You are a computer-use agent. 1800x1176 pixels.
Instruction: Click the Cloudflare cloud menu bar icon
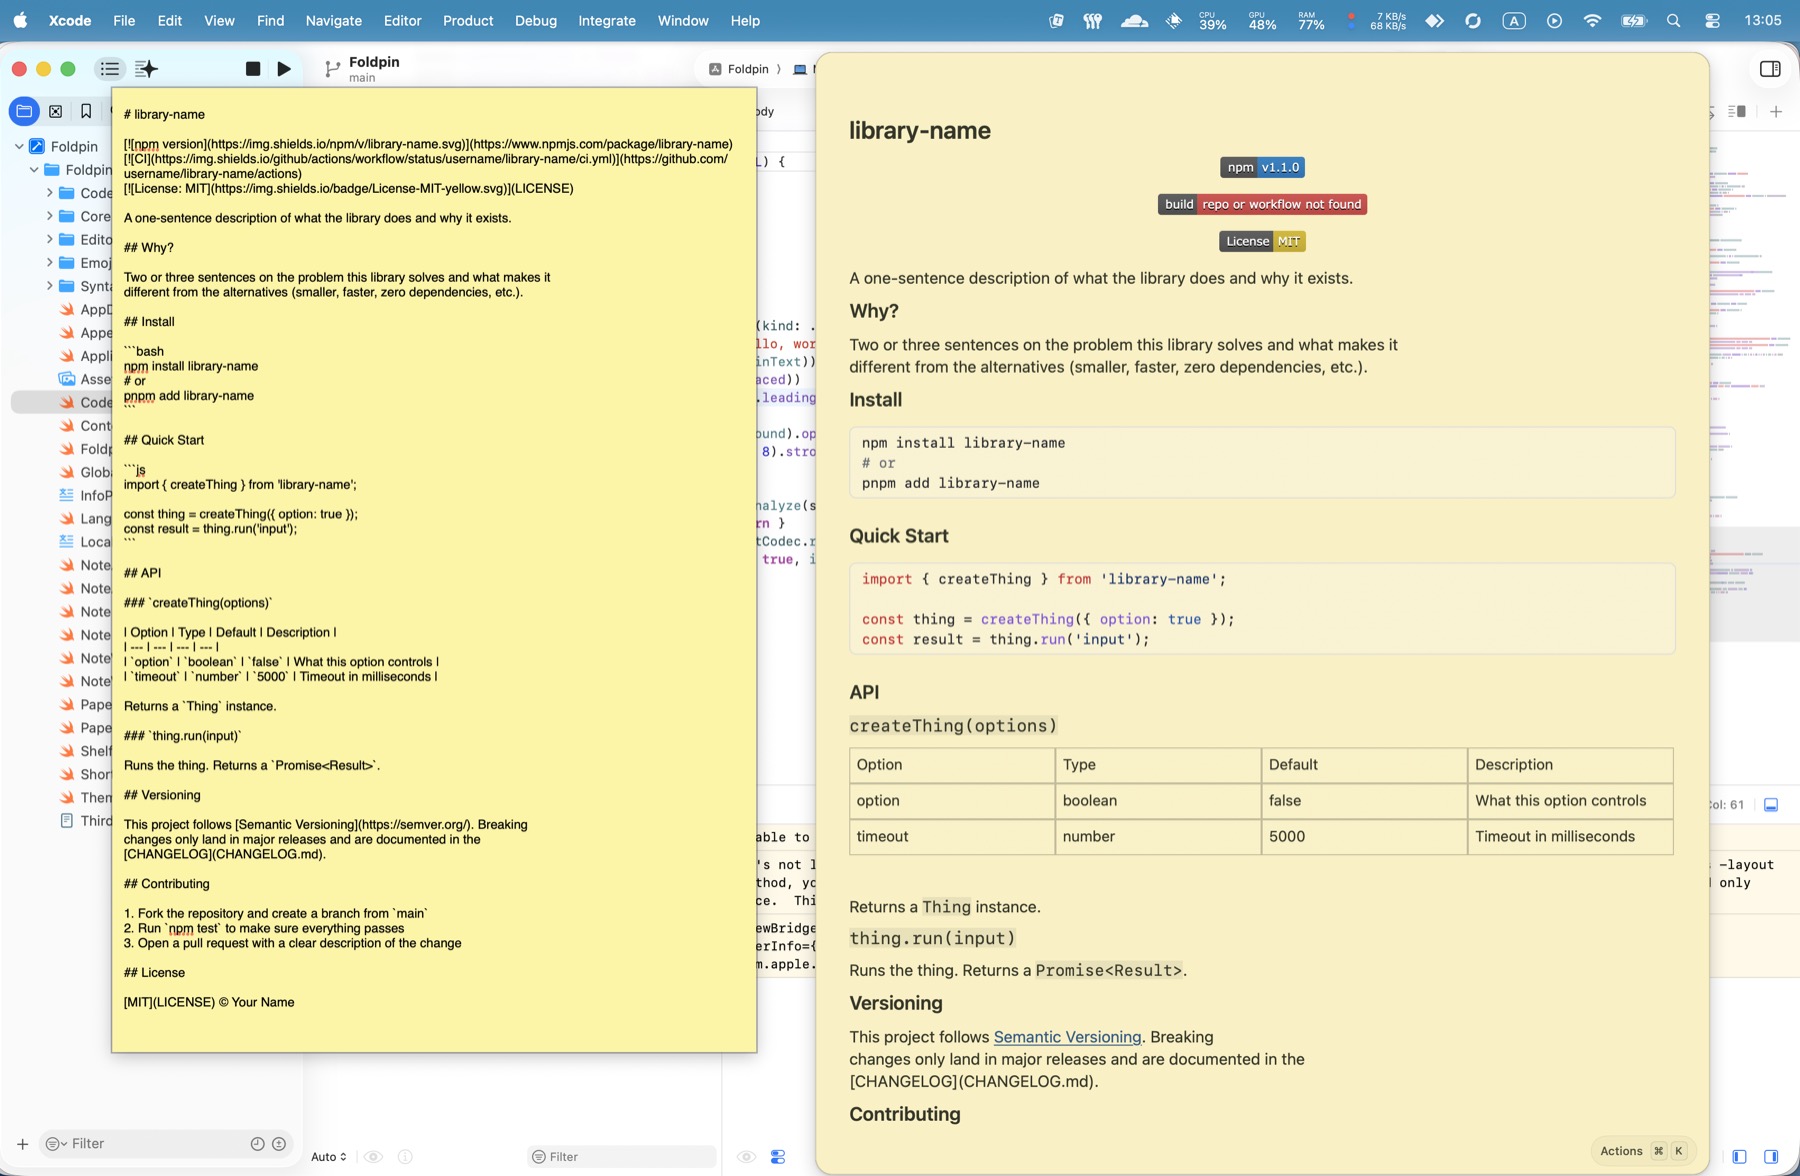pos(1134,21)
